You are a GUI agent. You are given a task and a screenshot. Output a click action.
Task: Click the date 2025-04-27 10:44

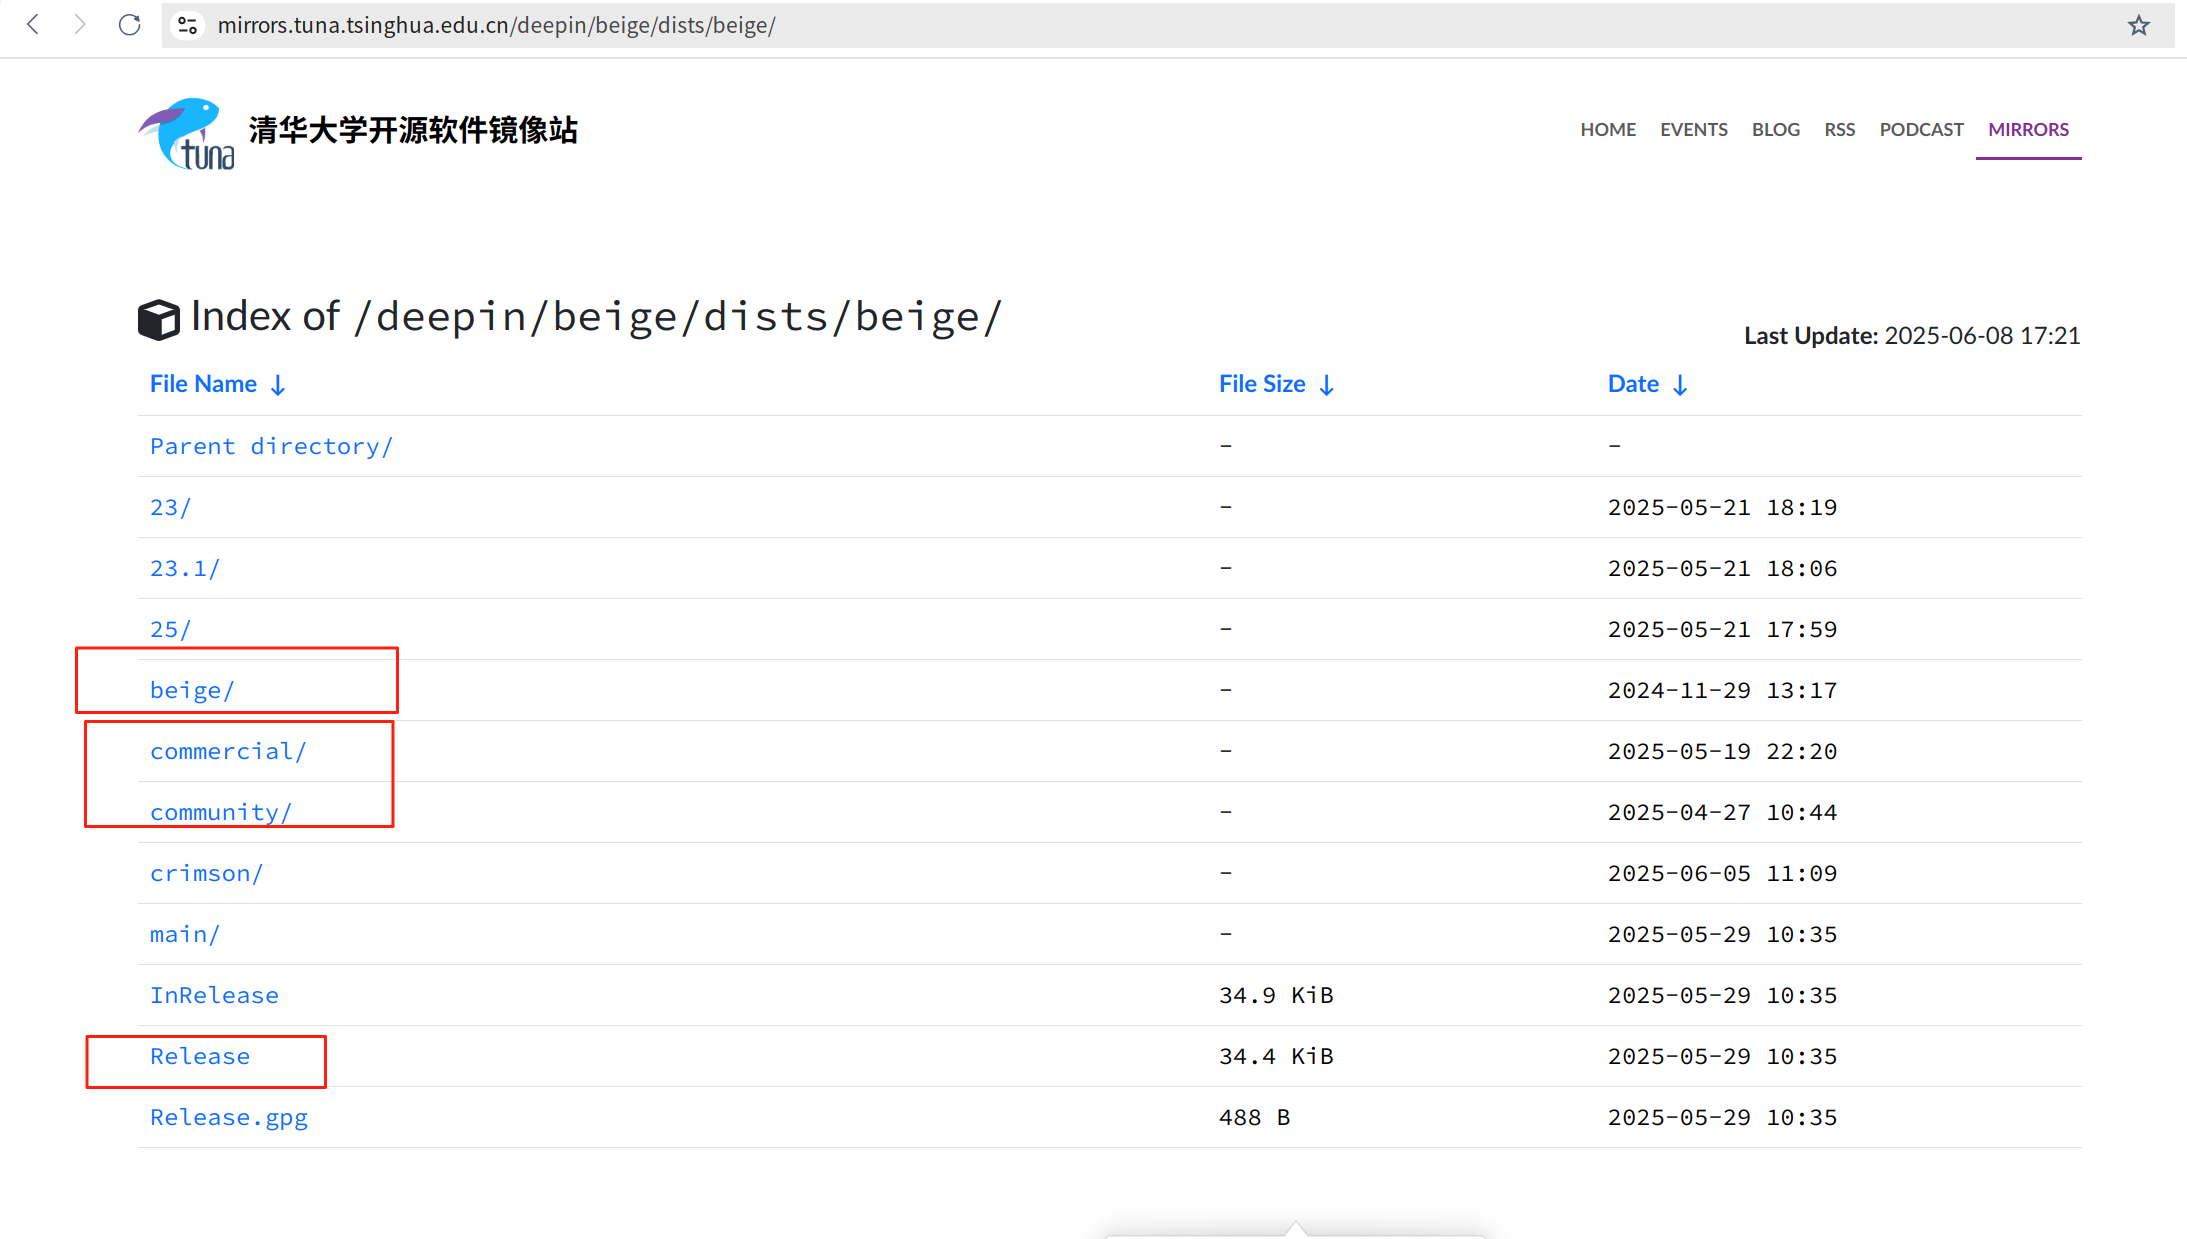[x=1722, y=812]
